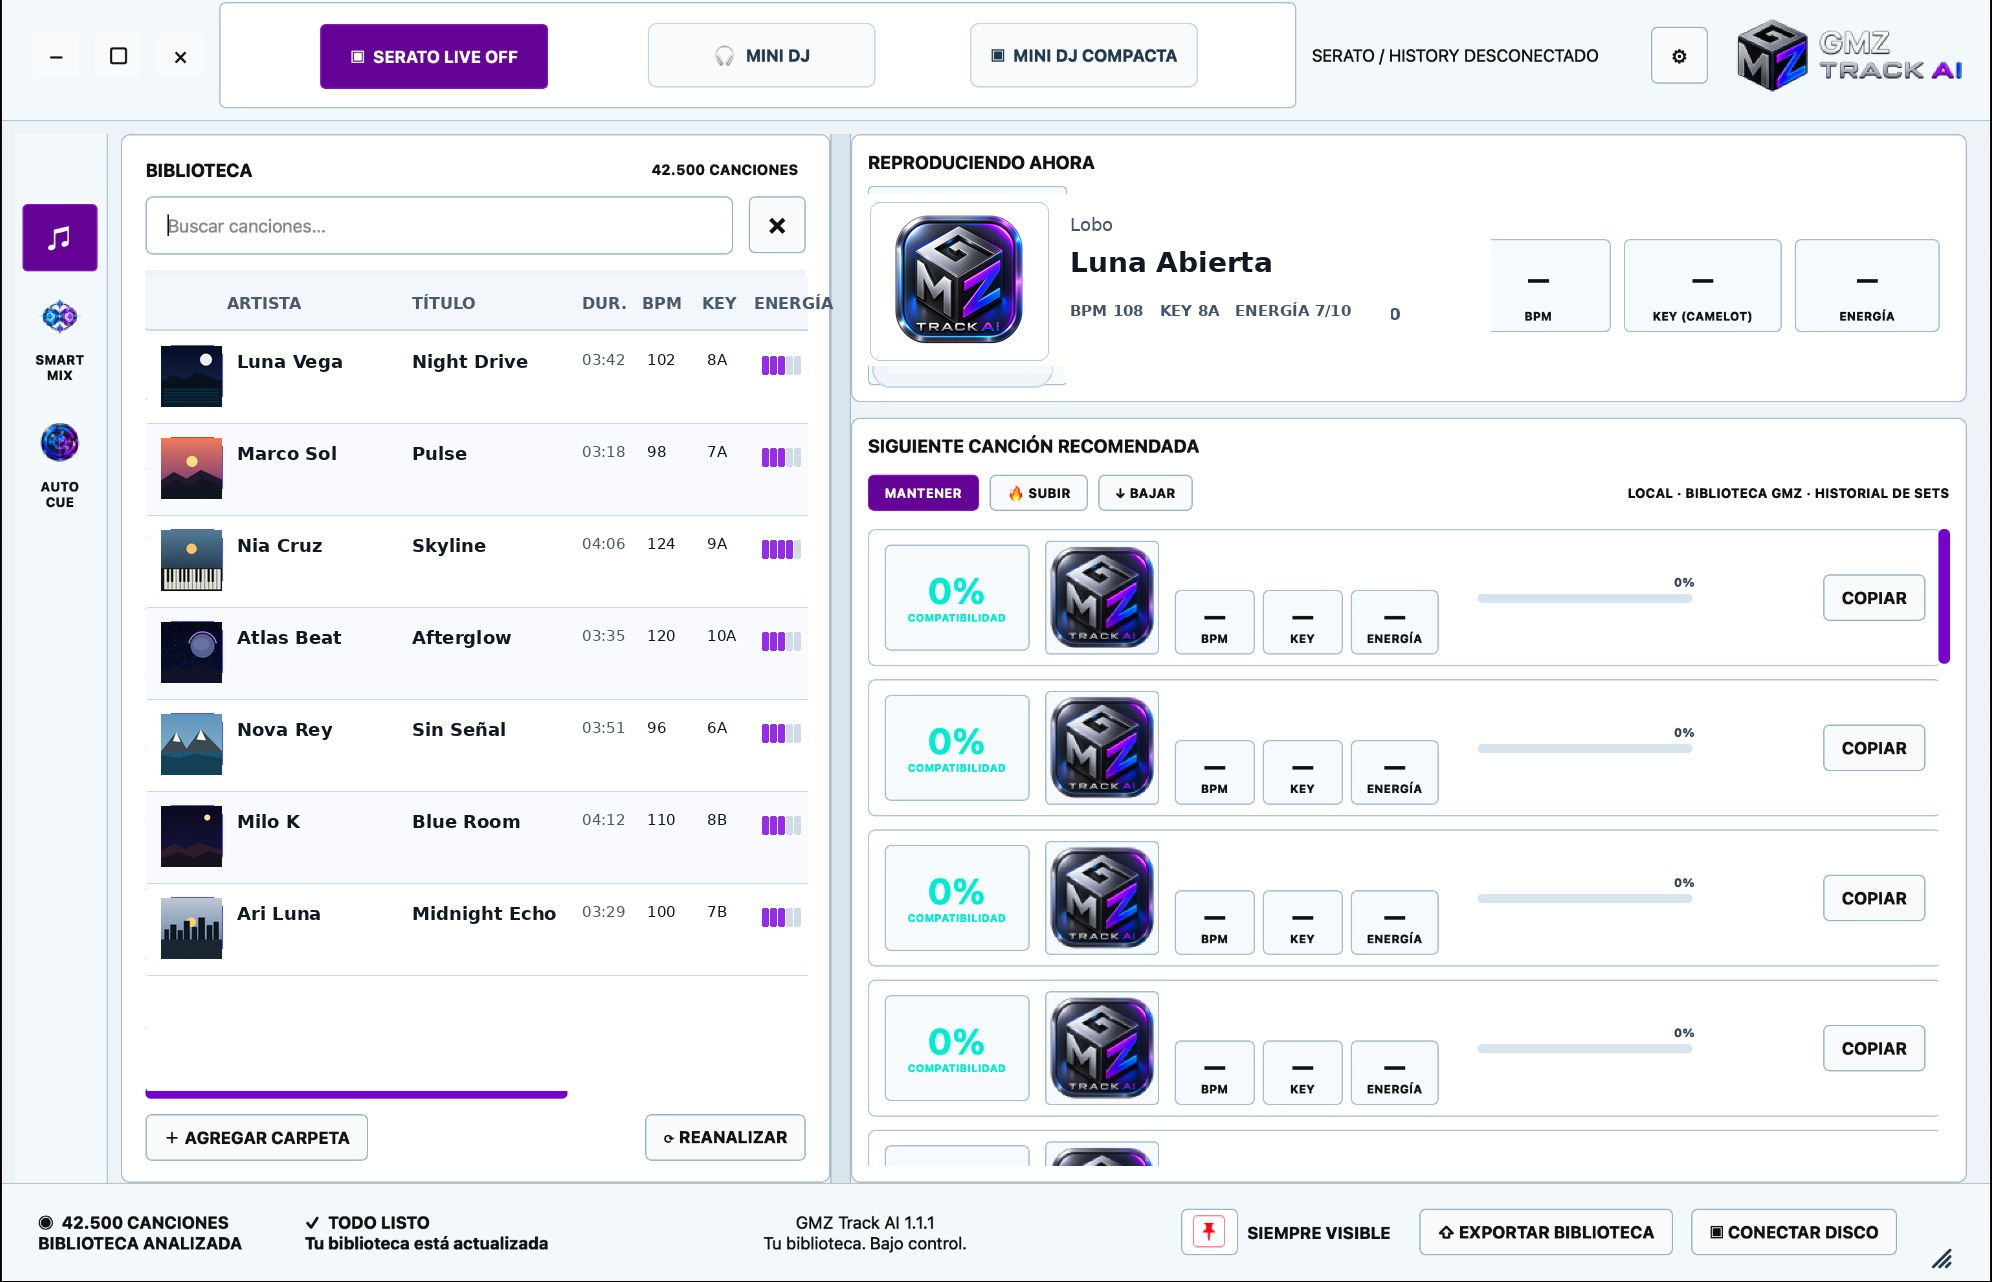Select Mantener recommendation mode
Image resolution: width=1992 pixels, height=1282 pixels.
click(923, 493)
